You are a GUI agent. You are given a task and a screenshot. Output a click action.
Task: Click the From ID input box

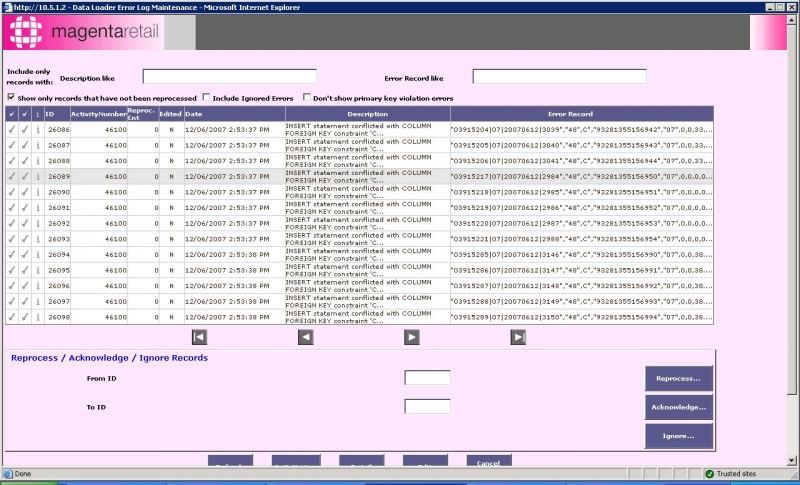[x=428, y=377]
